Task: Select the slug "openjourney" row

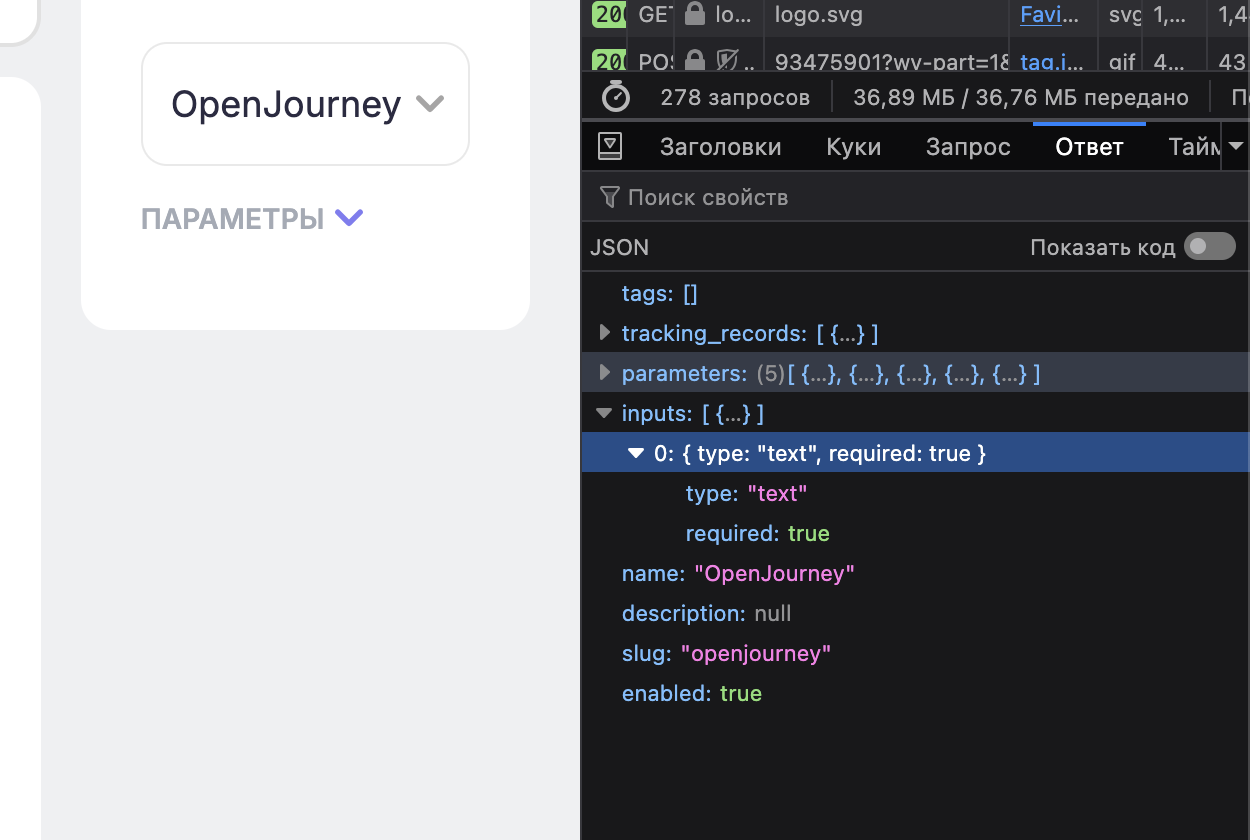Action: pos(915,653)
